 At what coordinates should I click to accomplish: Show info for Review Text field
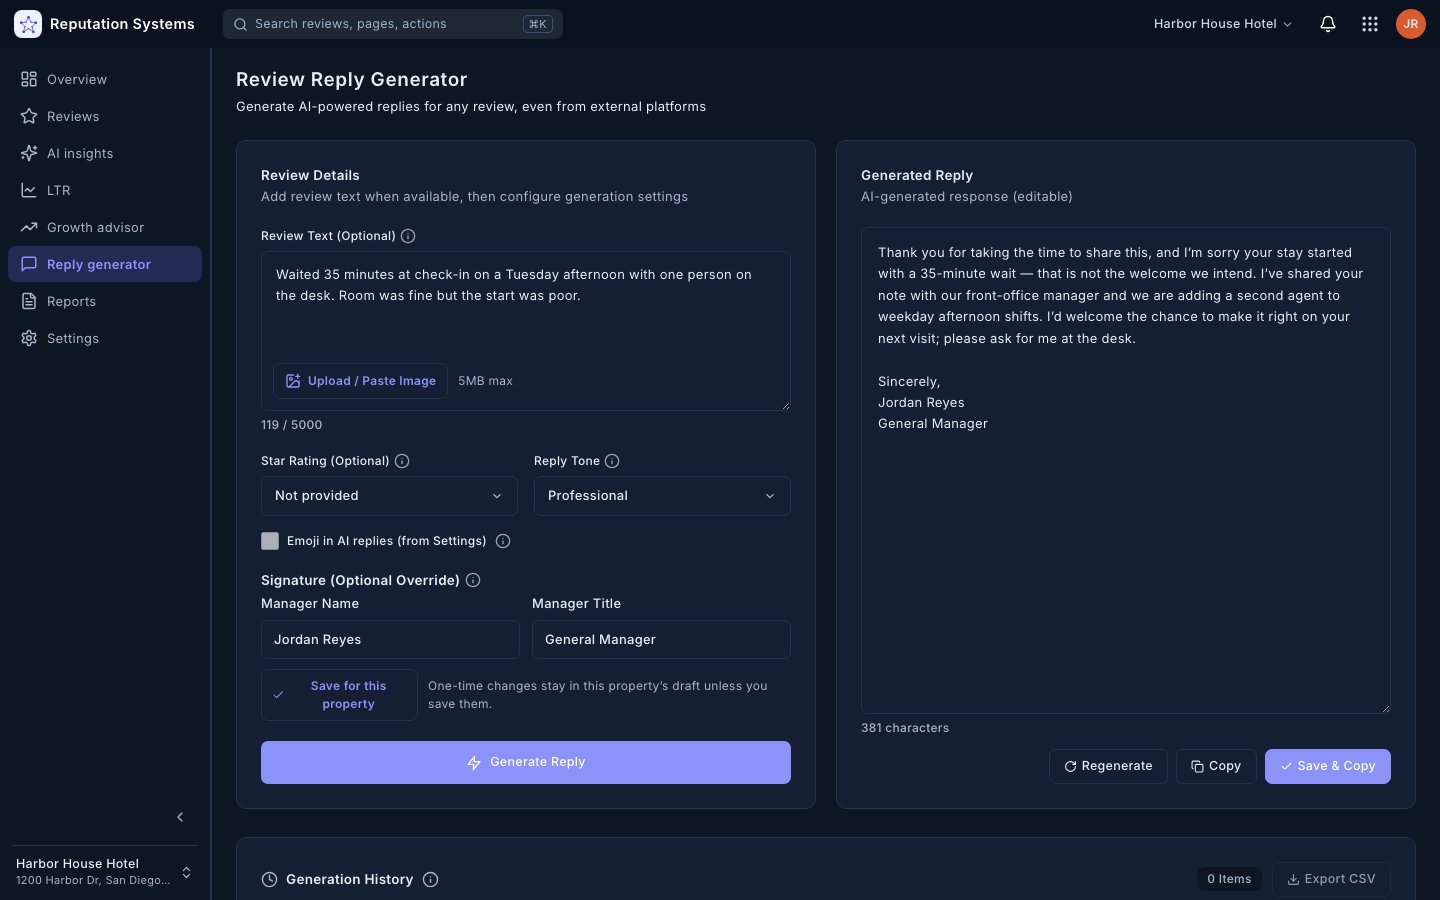click(408, 236)
